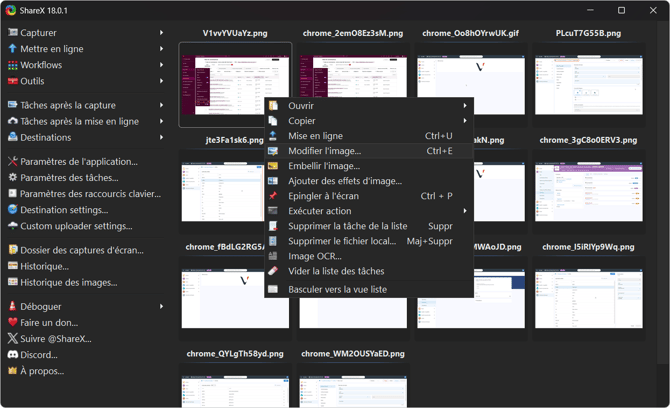Screen dimensions: 670x408
Task: Expand Tâches après la capture arrow
Action: coord(161,105)
